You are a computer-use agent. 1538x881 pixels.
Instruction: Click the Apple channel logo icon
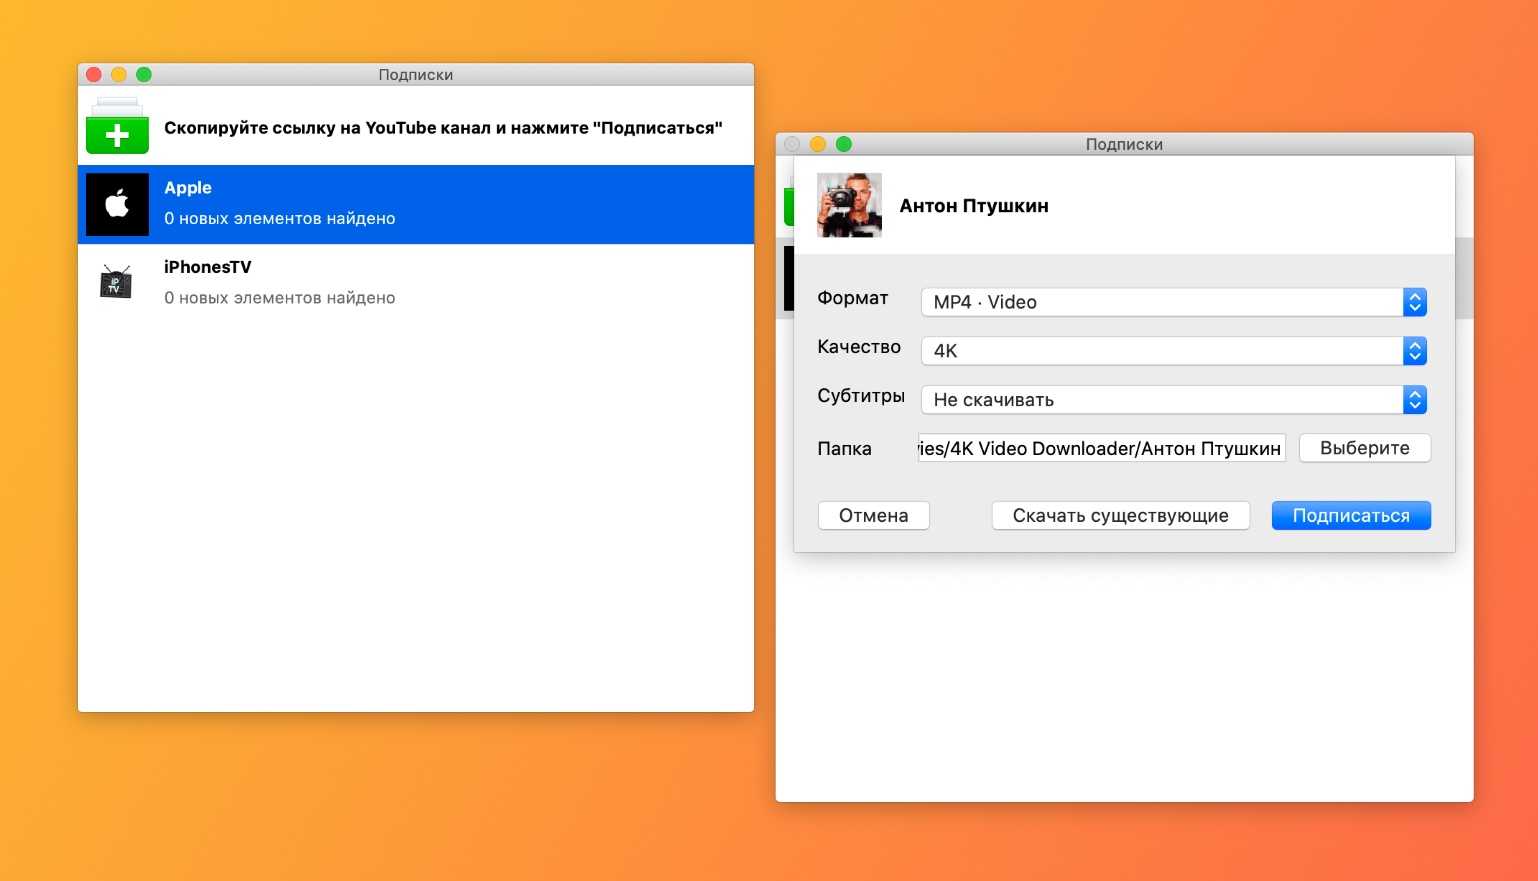click(117, 205)
